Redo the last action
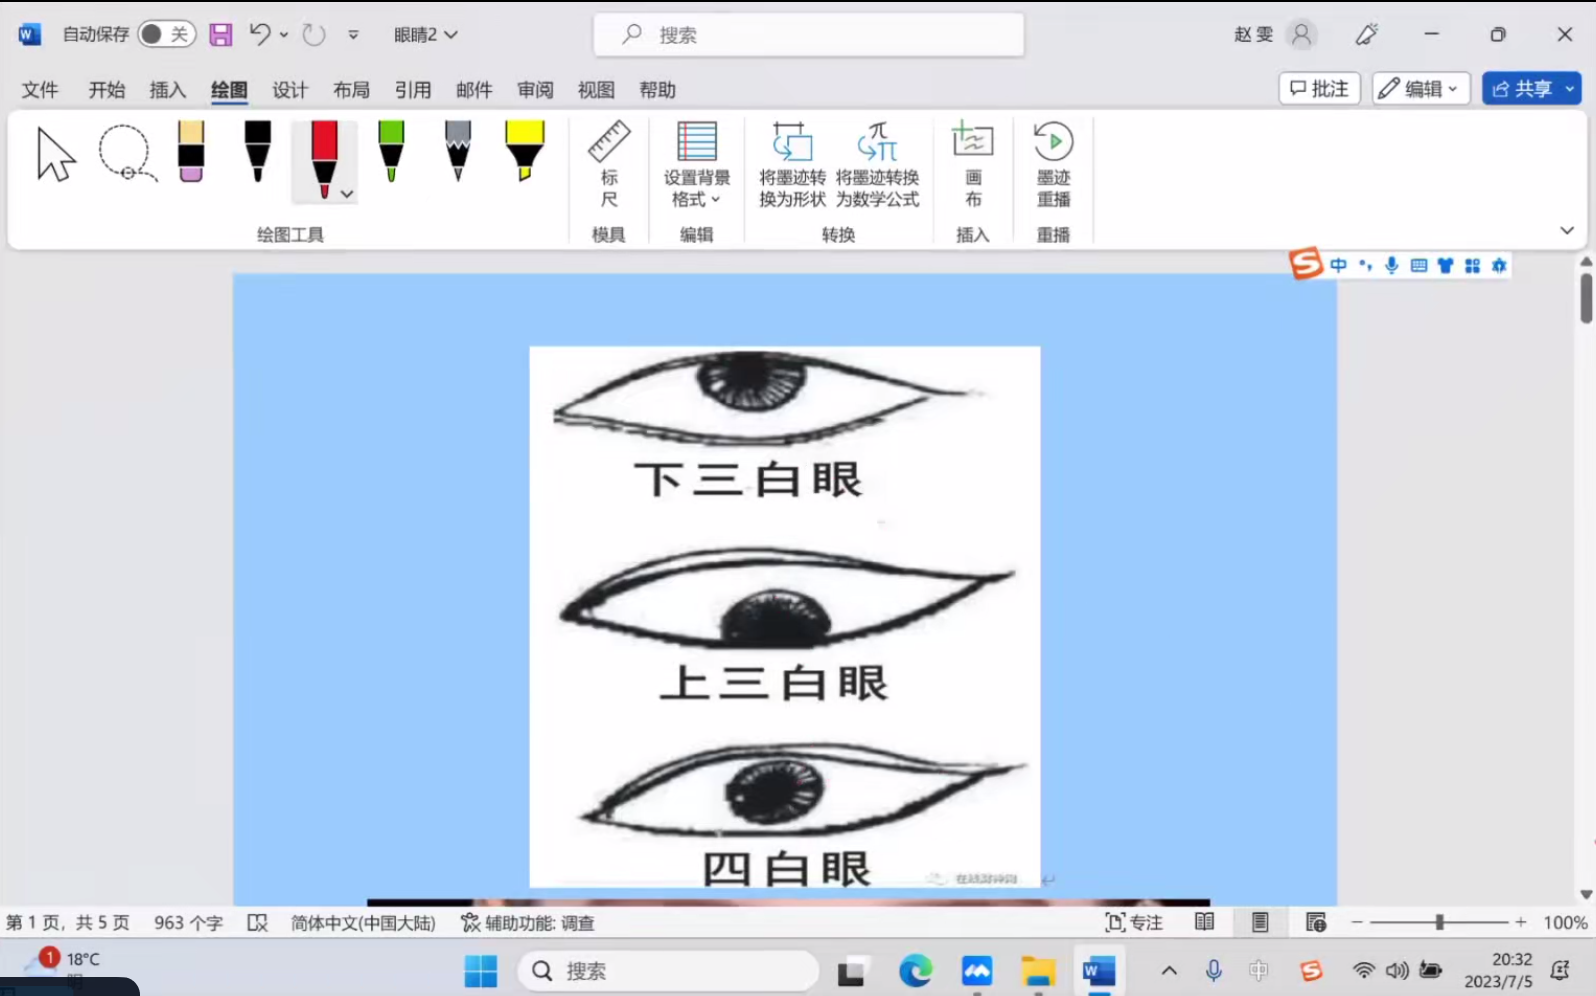 [x=314, y=35]
